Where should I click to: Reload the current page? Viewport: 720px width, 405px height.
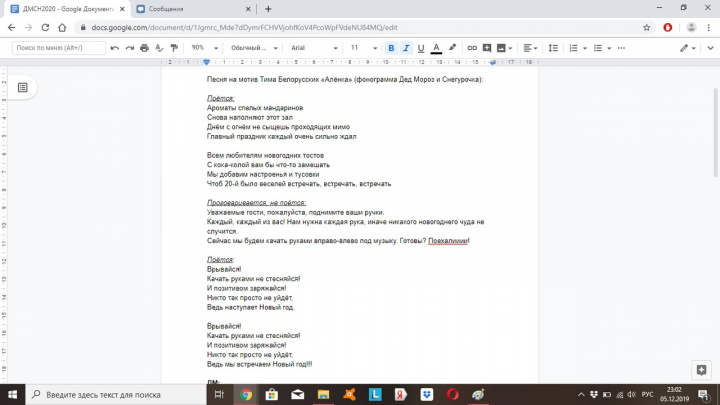45,28
